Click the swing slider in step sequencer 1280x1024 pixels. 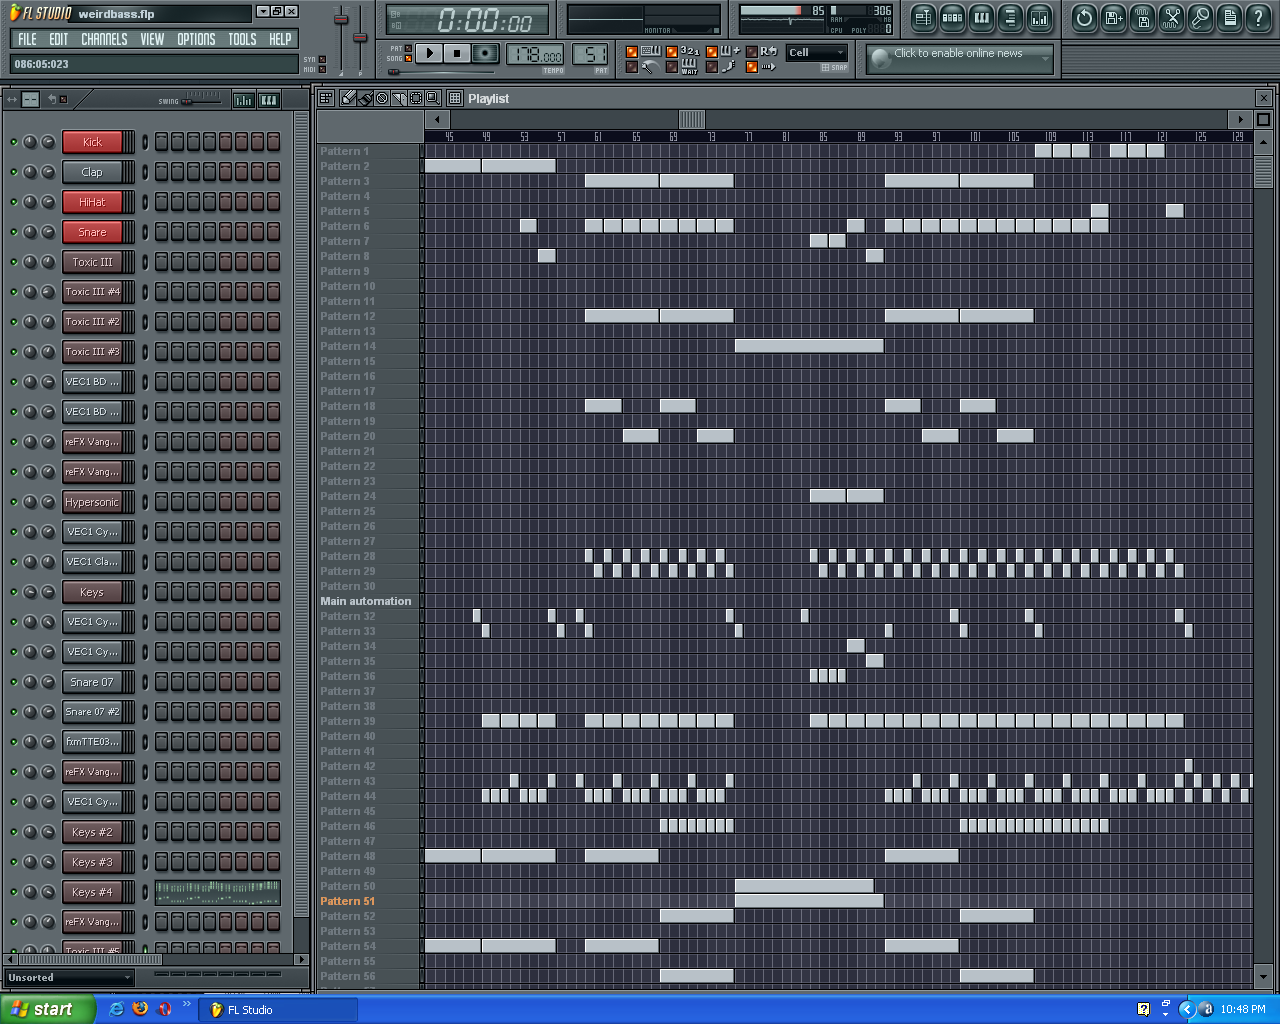[202, 98]
